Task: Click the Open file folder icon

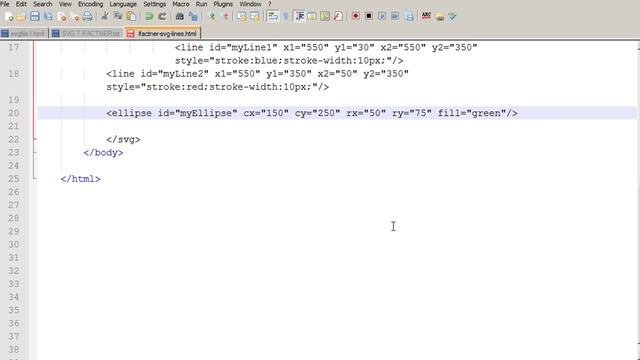Action: [22, 16]
